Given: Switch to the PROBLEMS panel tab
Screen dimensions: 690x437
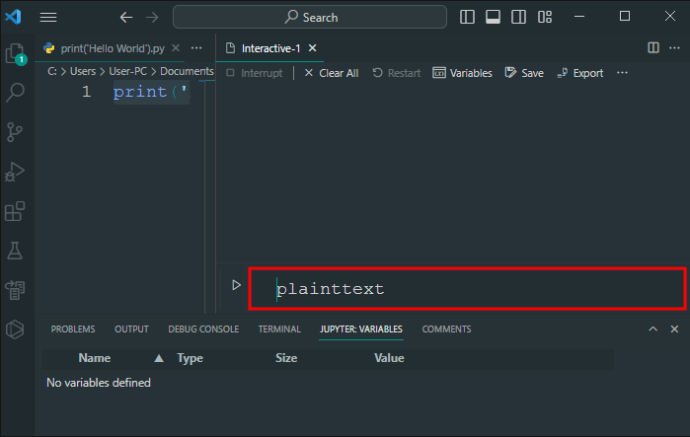Looking at the screenshot, I should pos(73,329).
